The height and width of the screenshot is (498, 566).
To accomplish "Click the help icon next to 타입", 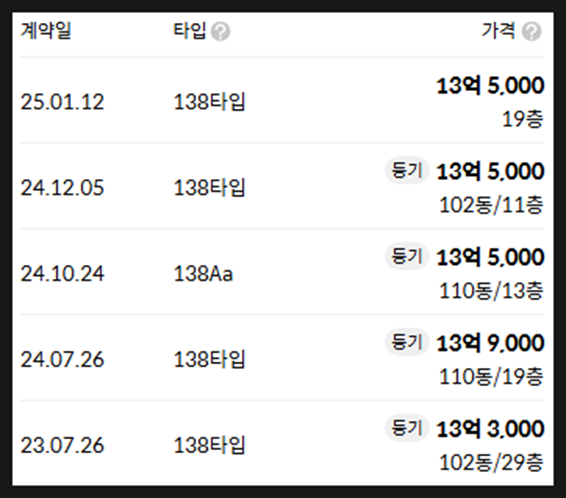I will tap(220, 31).
